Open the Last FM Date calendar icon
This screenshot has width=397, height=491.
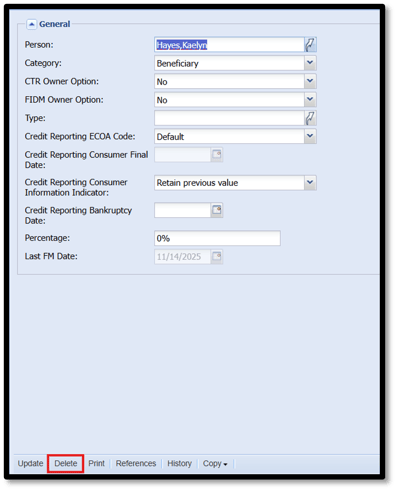pyautogui.click(x=217, y=257)
